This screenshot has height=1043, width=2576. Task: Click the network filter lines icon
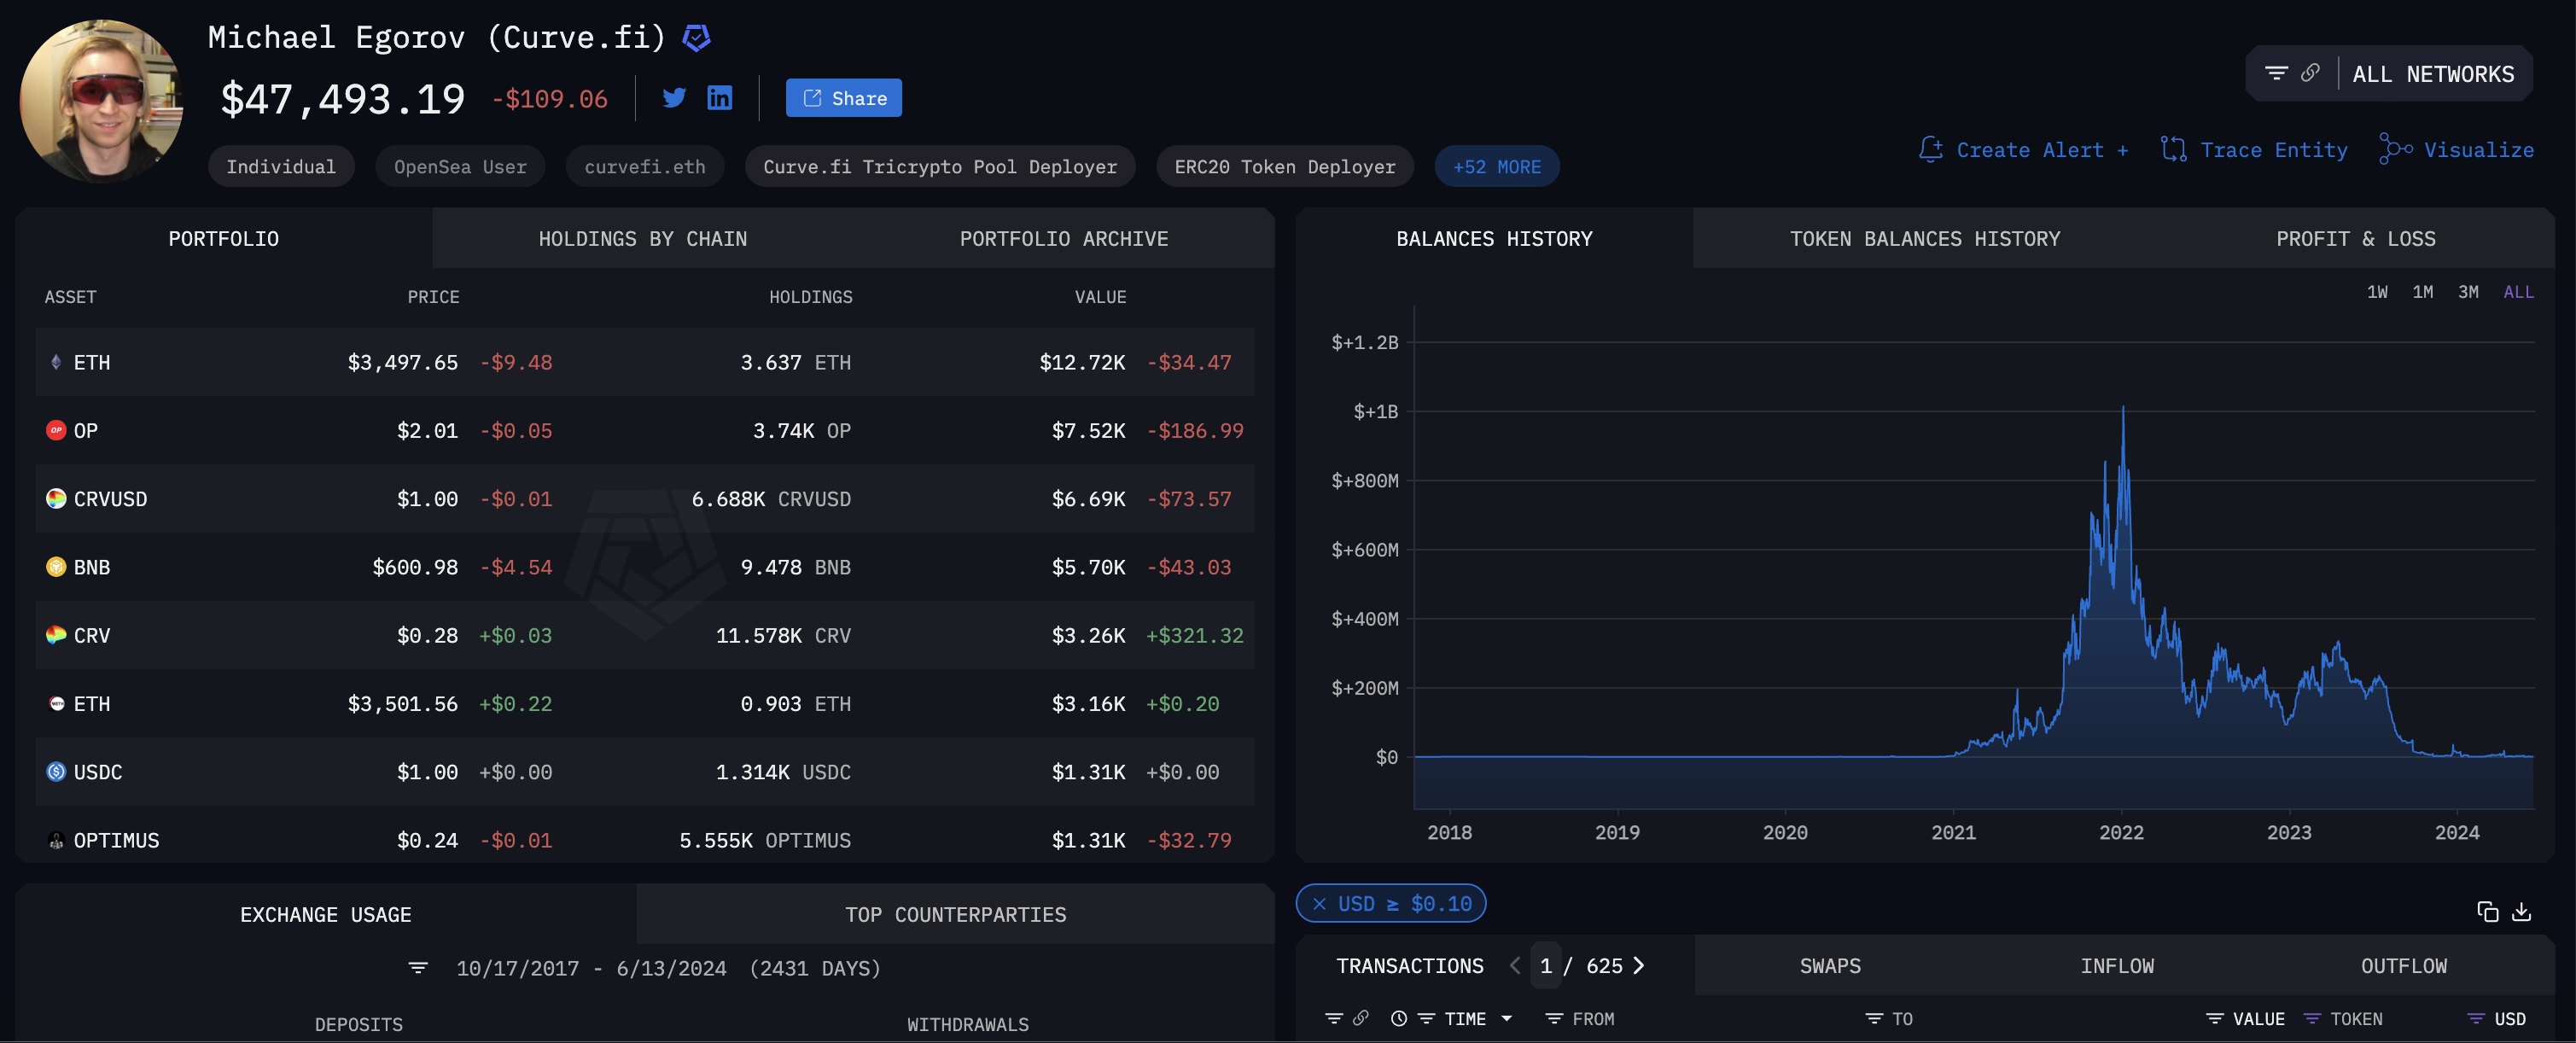[2276, 73]
